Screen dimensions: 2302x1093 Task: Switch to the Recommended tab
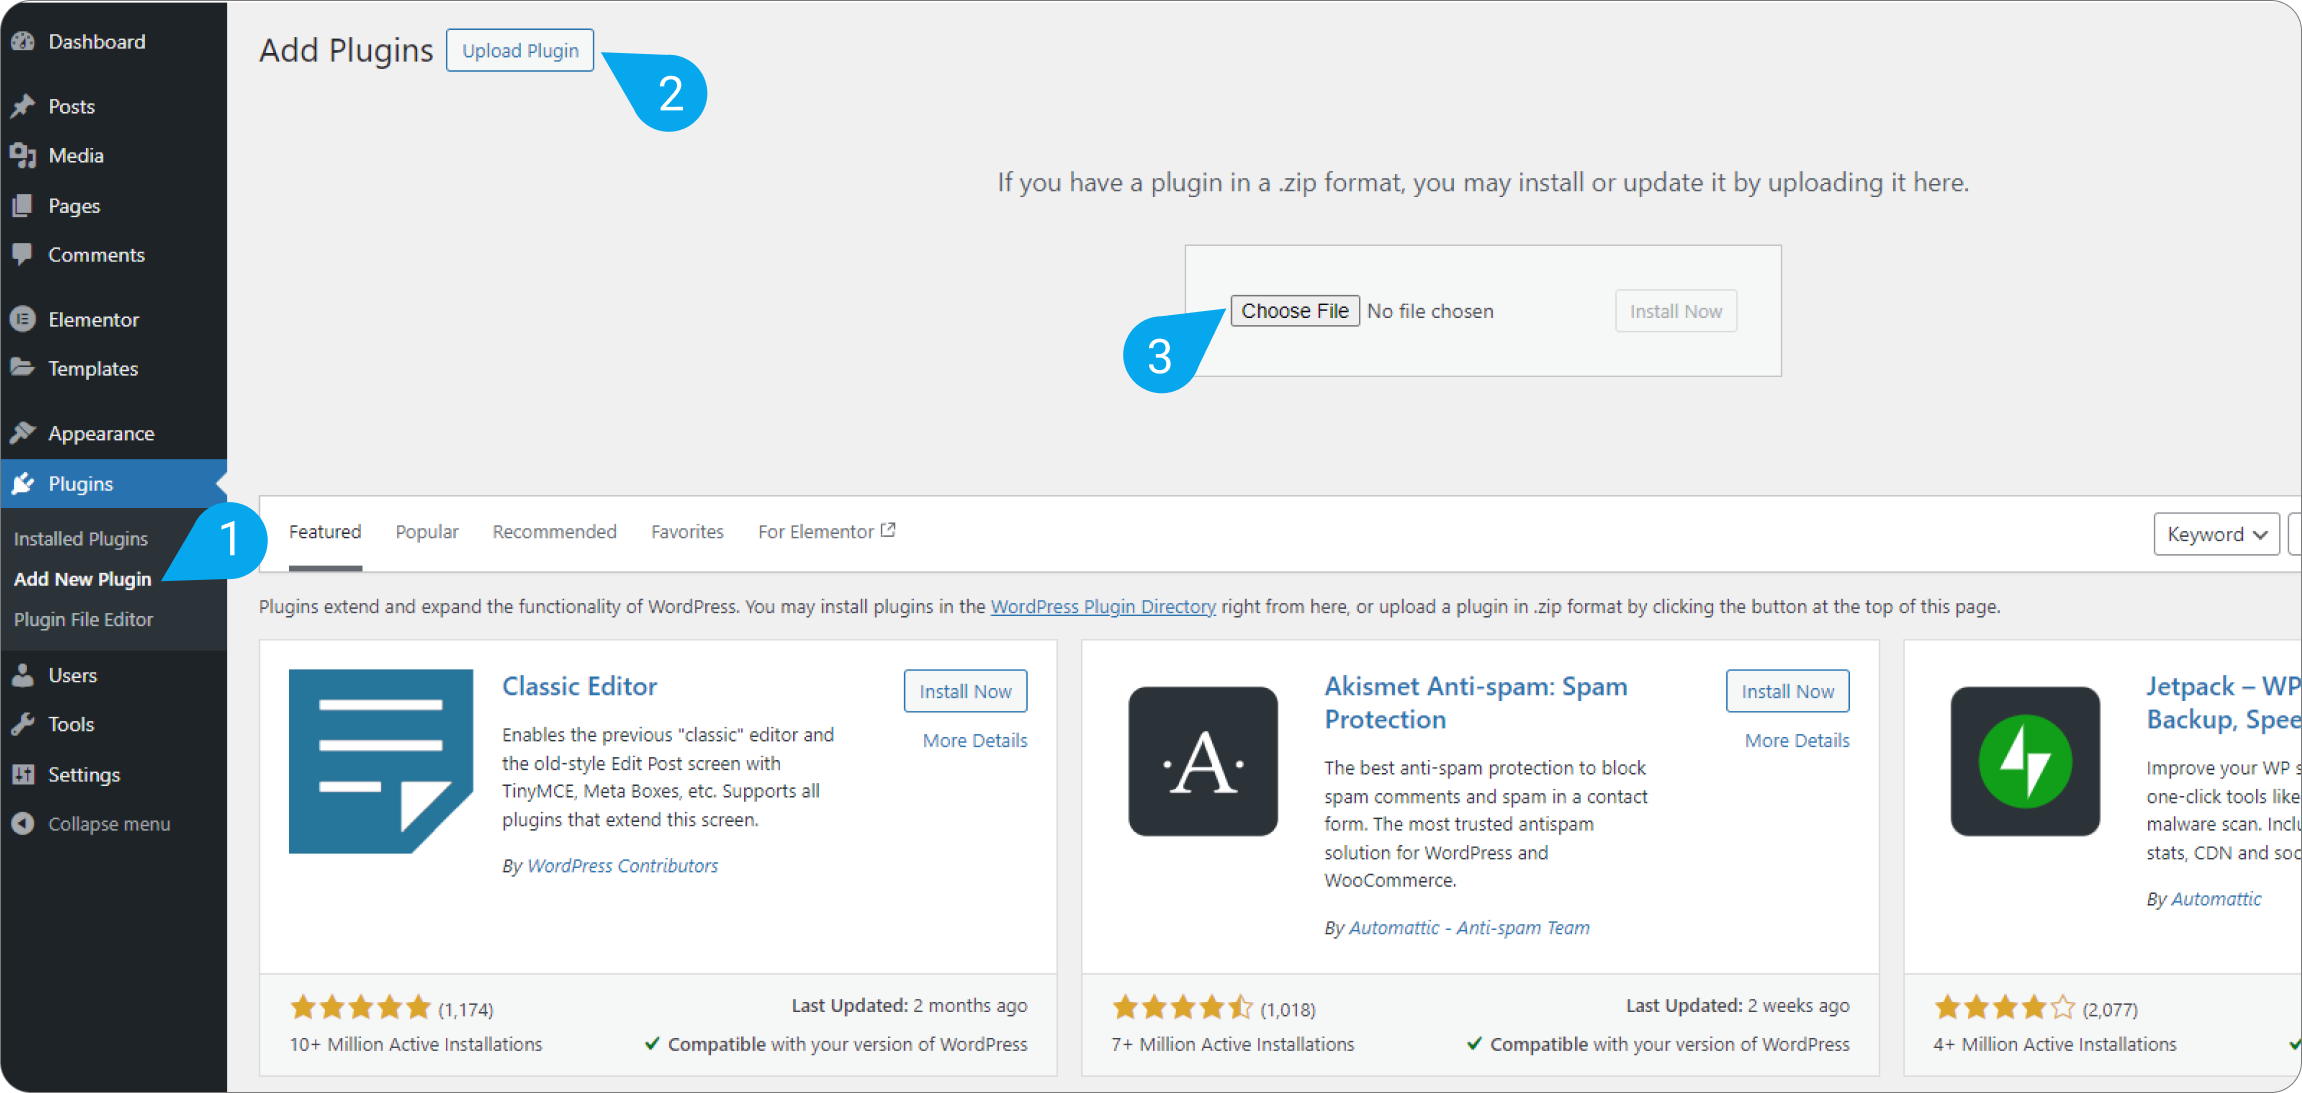pos(554,532)
